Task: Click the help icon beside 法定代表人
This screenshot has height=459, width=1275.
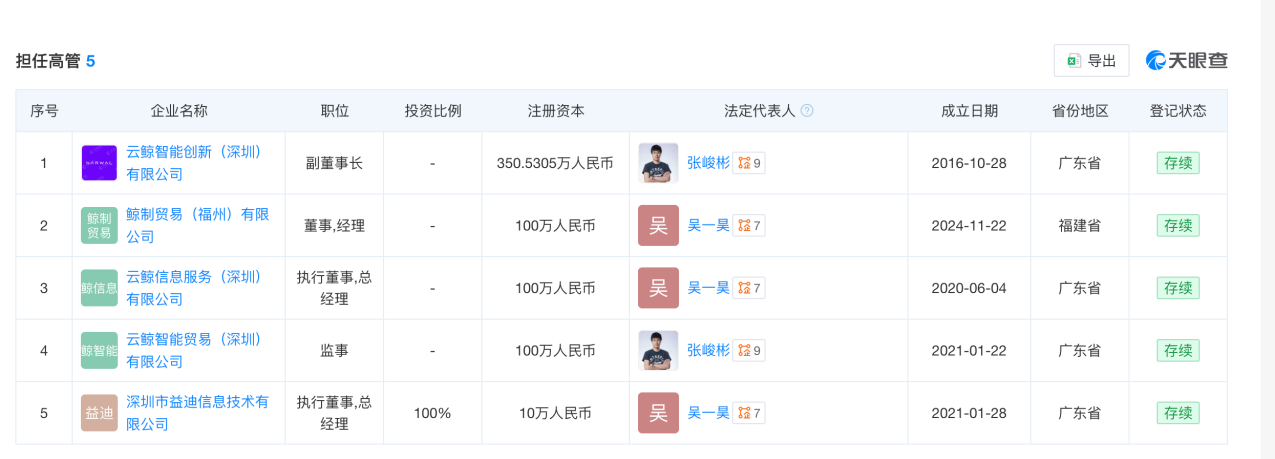Action: (807, 111)
